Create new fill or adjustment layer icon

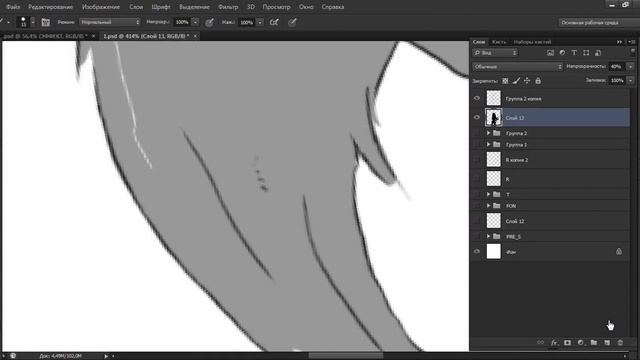[x=580, y=342]
